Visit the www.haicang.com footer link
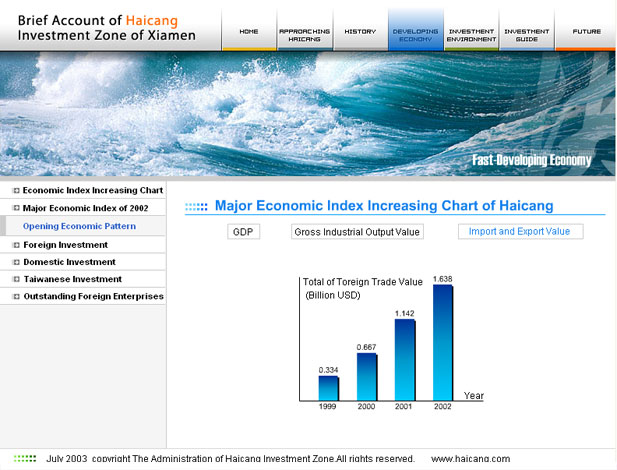The width and height of the screenshot is (617, 470). (470, 459)
